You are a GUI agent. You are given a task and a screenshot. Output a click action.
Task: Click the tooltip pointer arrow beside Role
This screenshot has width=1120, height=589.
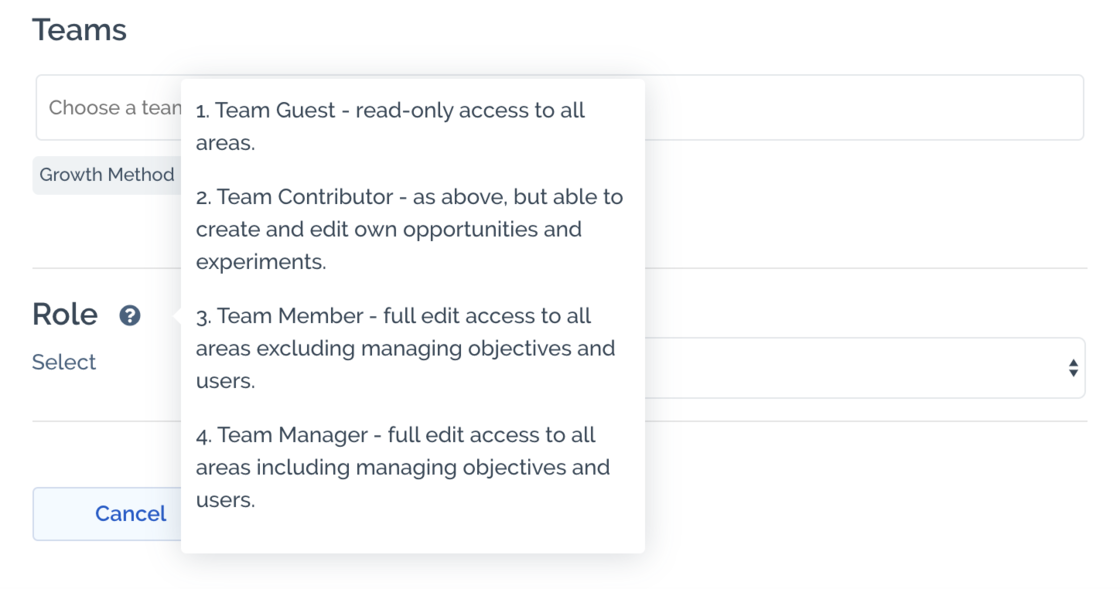tap(177, 316)
